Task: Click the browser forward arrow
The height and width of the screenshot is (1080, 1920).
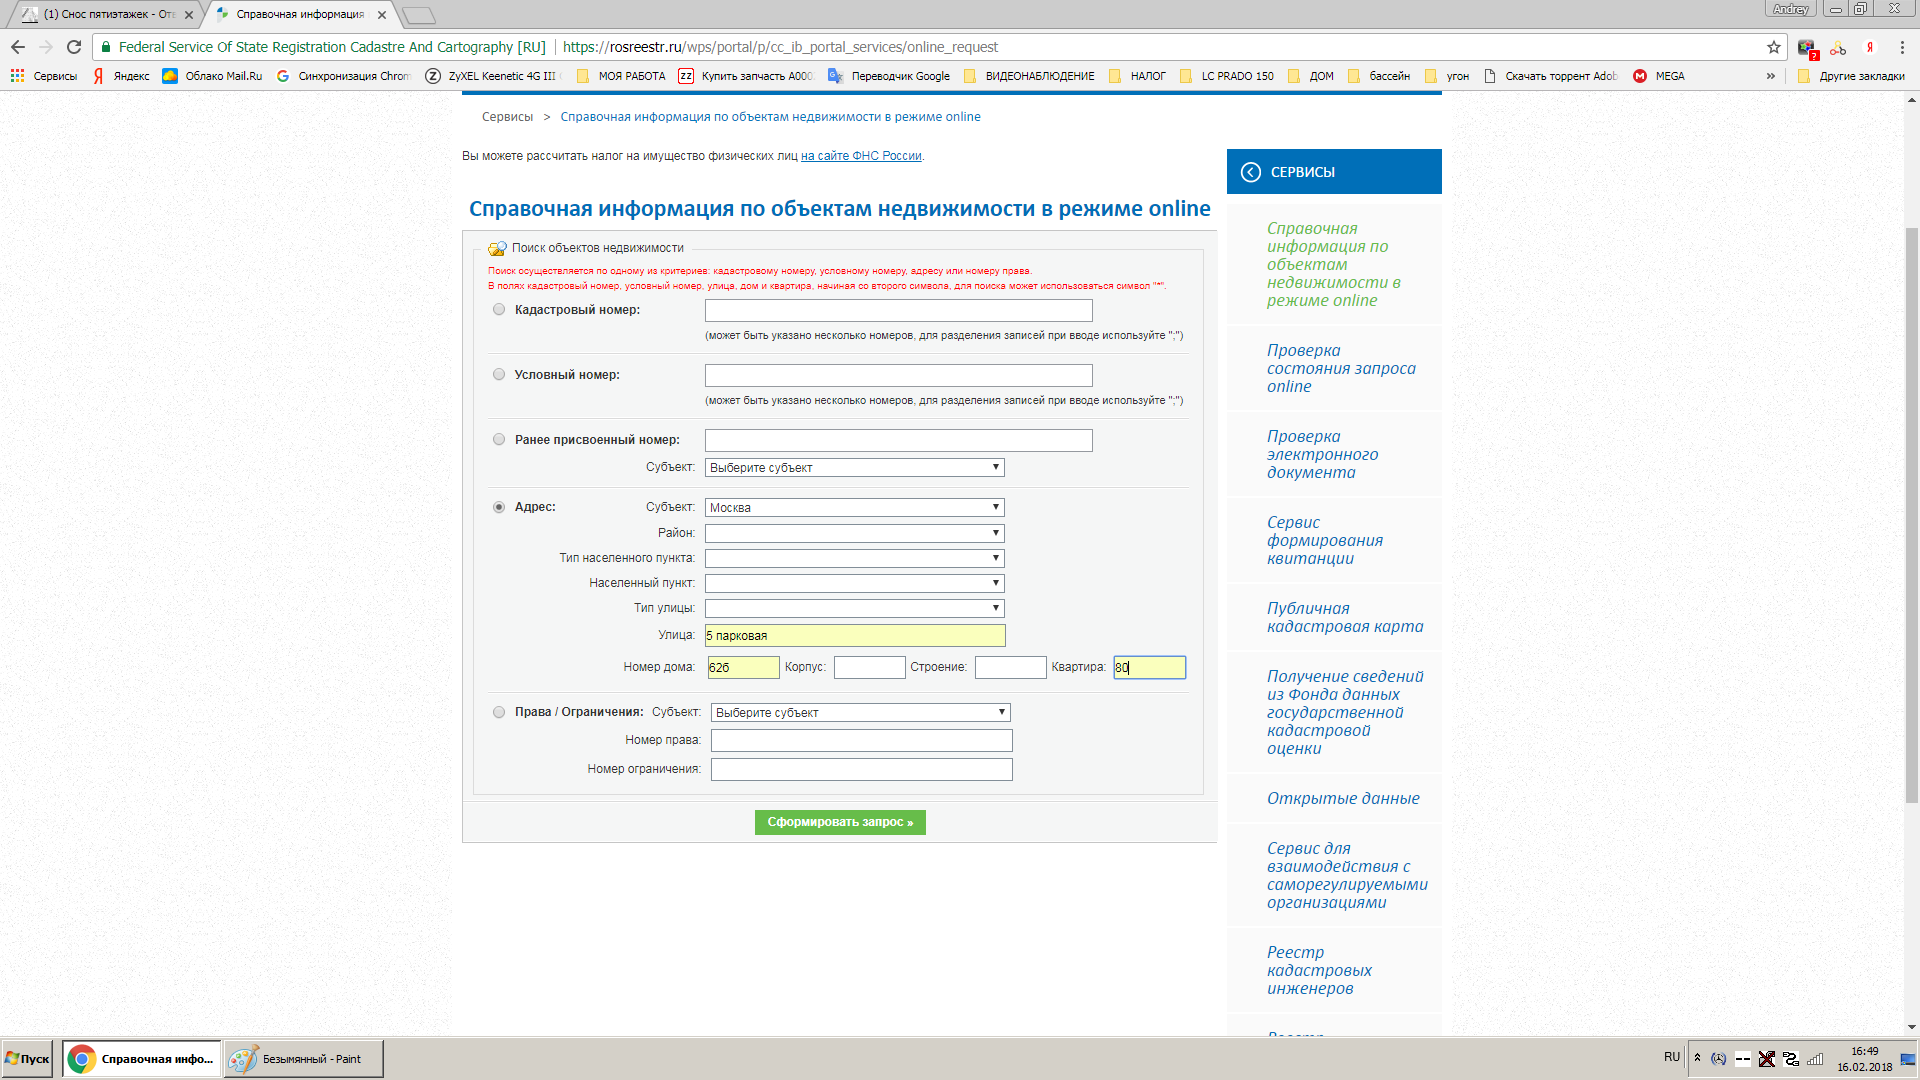Action: pyautogui.click(x=46, y=47)
